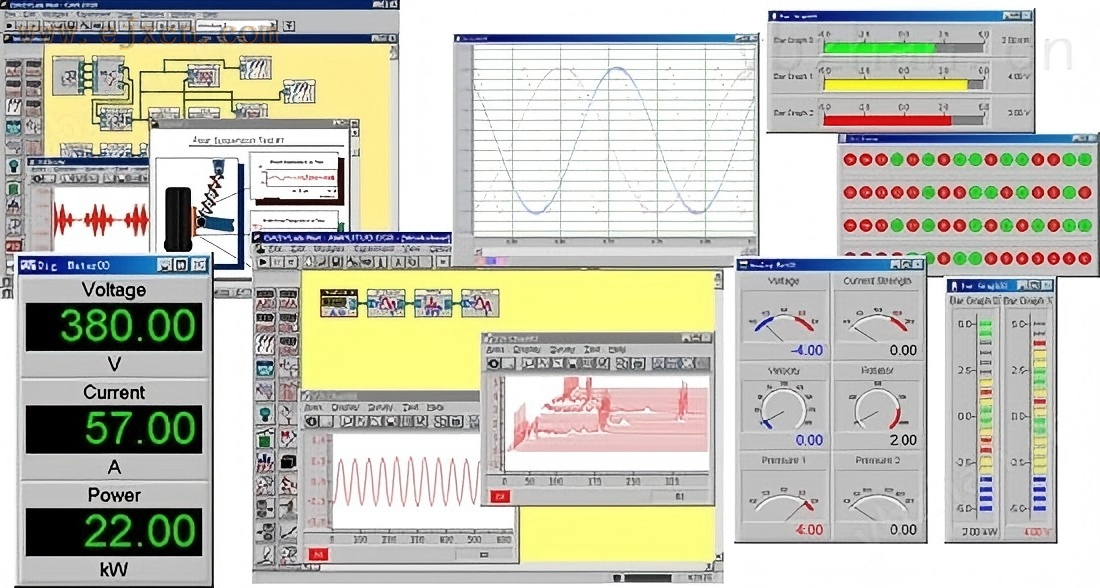Click the red horizontal bar graph
Viewport: 1100px width, 588px height.
click(904, 120)
